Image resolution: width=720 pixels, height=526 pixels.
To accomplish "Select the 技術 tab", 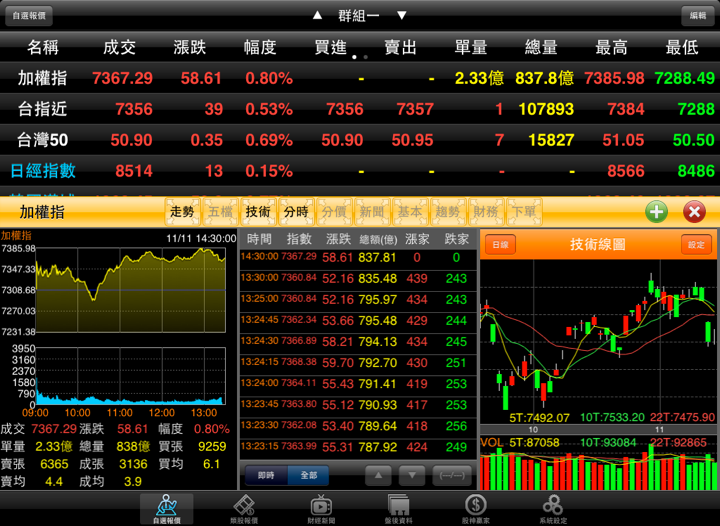I will 258,212.
